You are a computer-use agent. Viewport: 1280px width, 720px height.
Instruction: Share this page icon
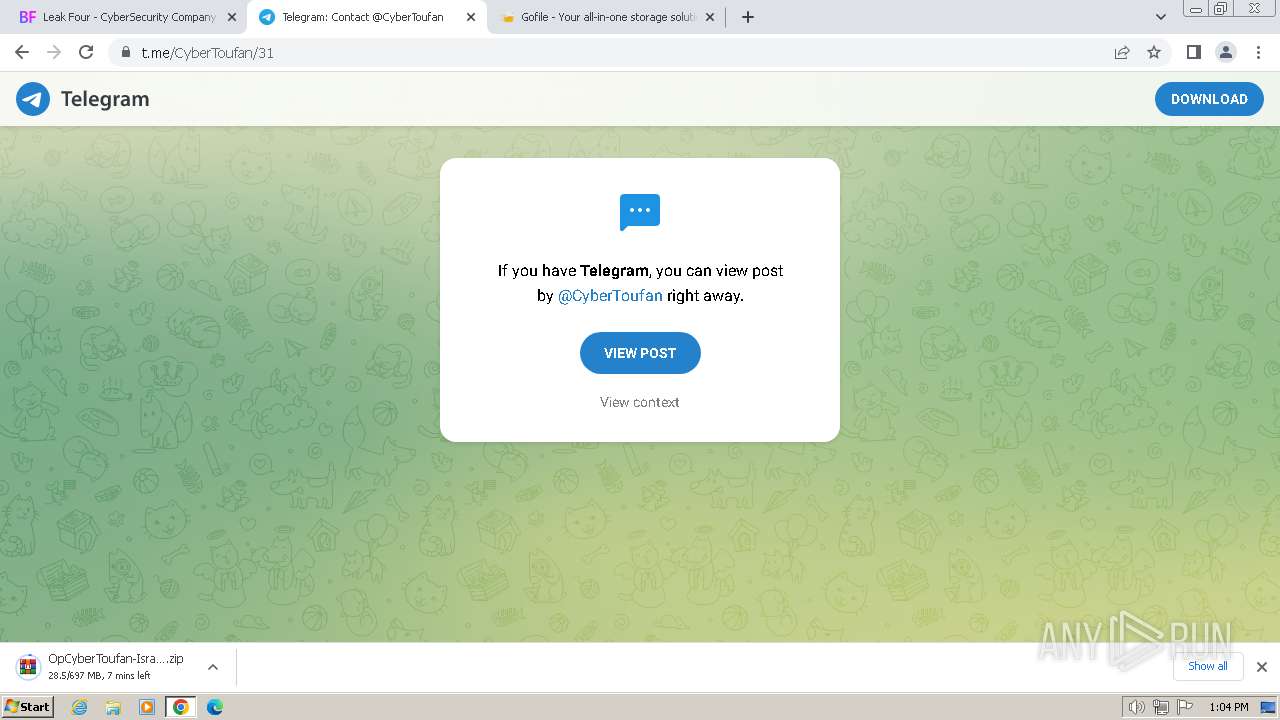pos(1122,52)
